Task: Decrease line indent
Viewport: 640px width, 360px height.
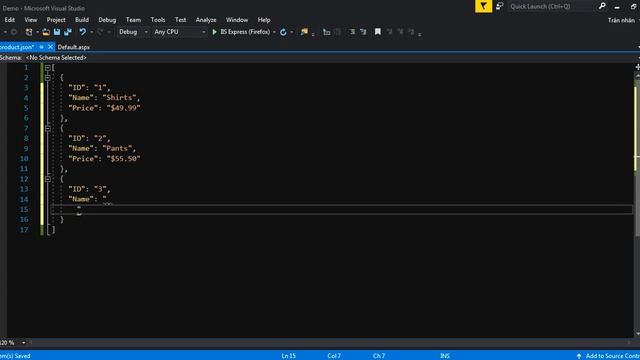Action: pyautogui.click(x=352, y=32)
